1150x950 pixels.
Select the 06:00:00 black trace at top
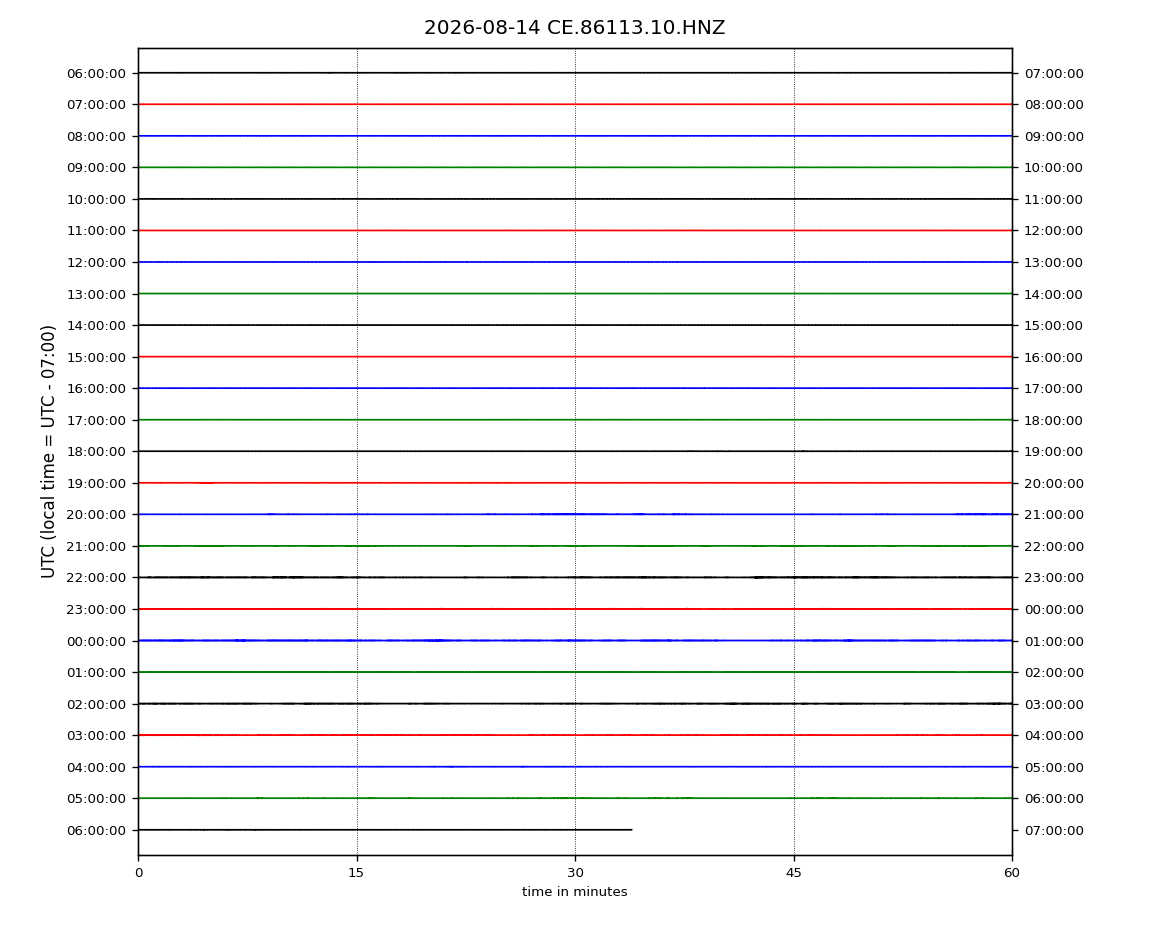[575, 73]
